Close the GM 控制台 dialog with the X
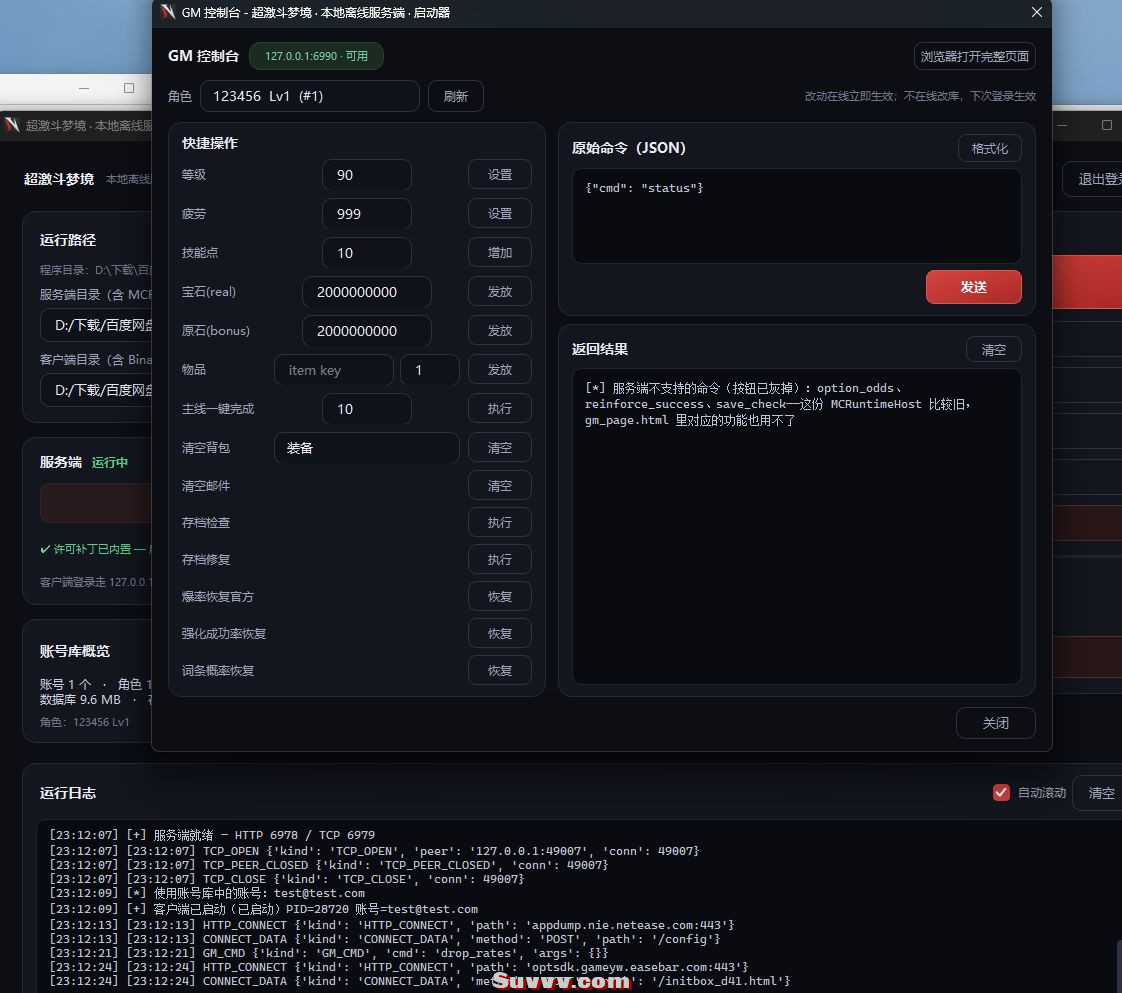The height and width of the screenshot is (993, 1122). pyautogui.click(x=1036, y=12)
